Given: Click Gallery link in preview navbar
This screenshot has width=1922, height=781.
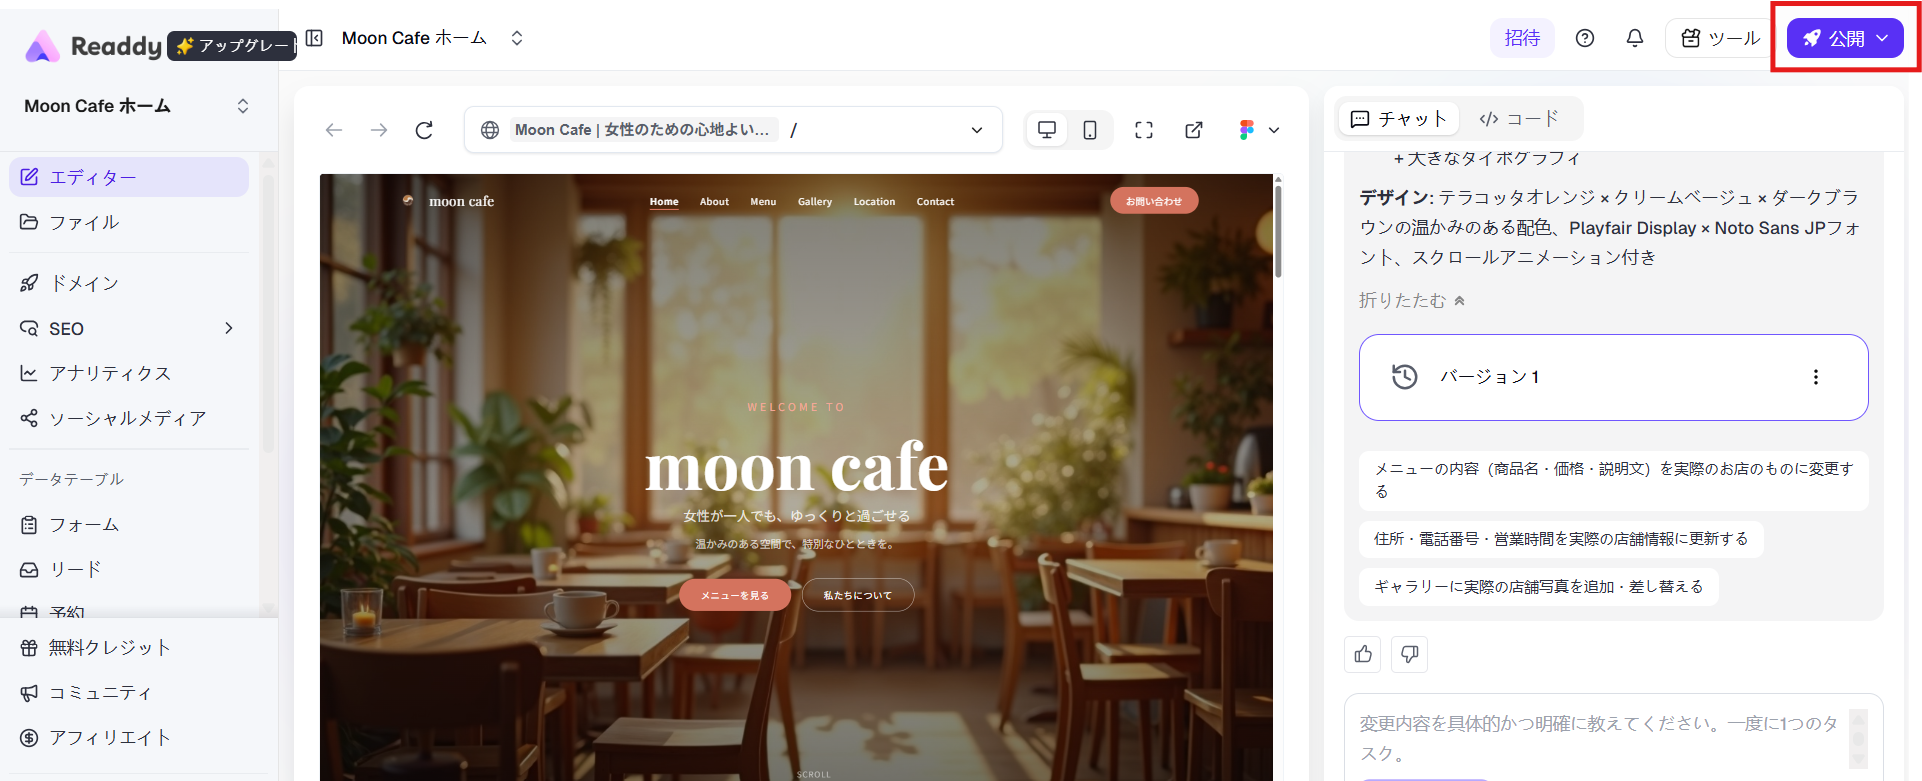Looking at the screenshot, I should pos(815,202).
